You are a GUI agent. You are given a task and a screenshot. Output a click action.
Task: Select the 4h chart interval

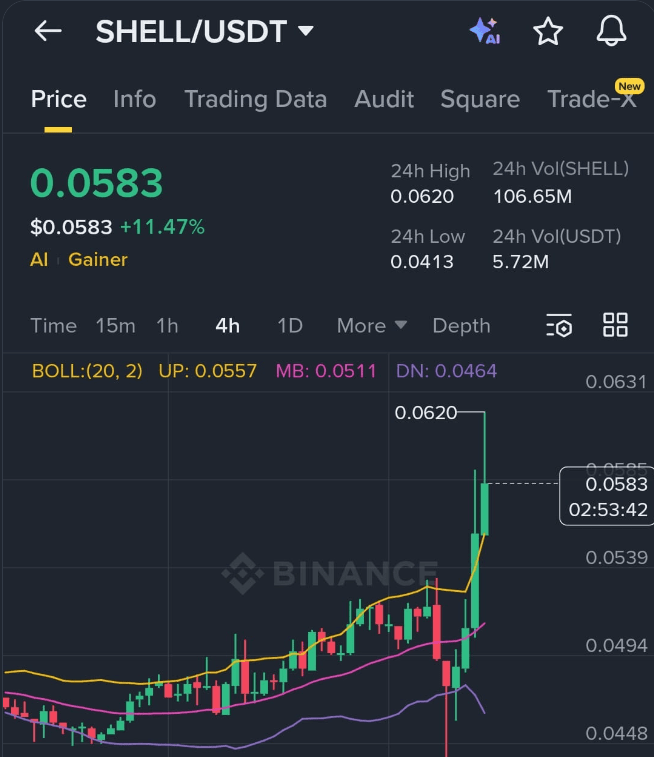click(227, 326)
